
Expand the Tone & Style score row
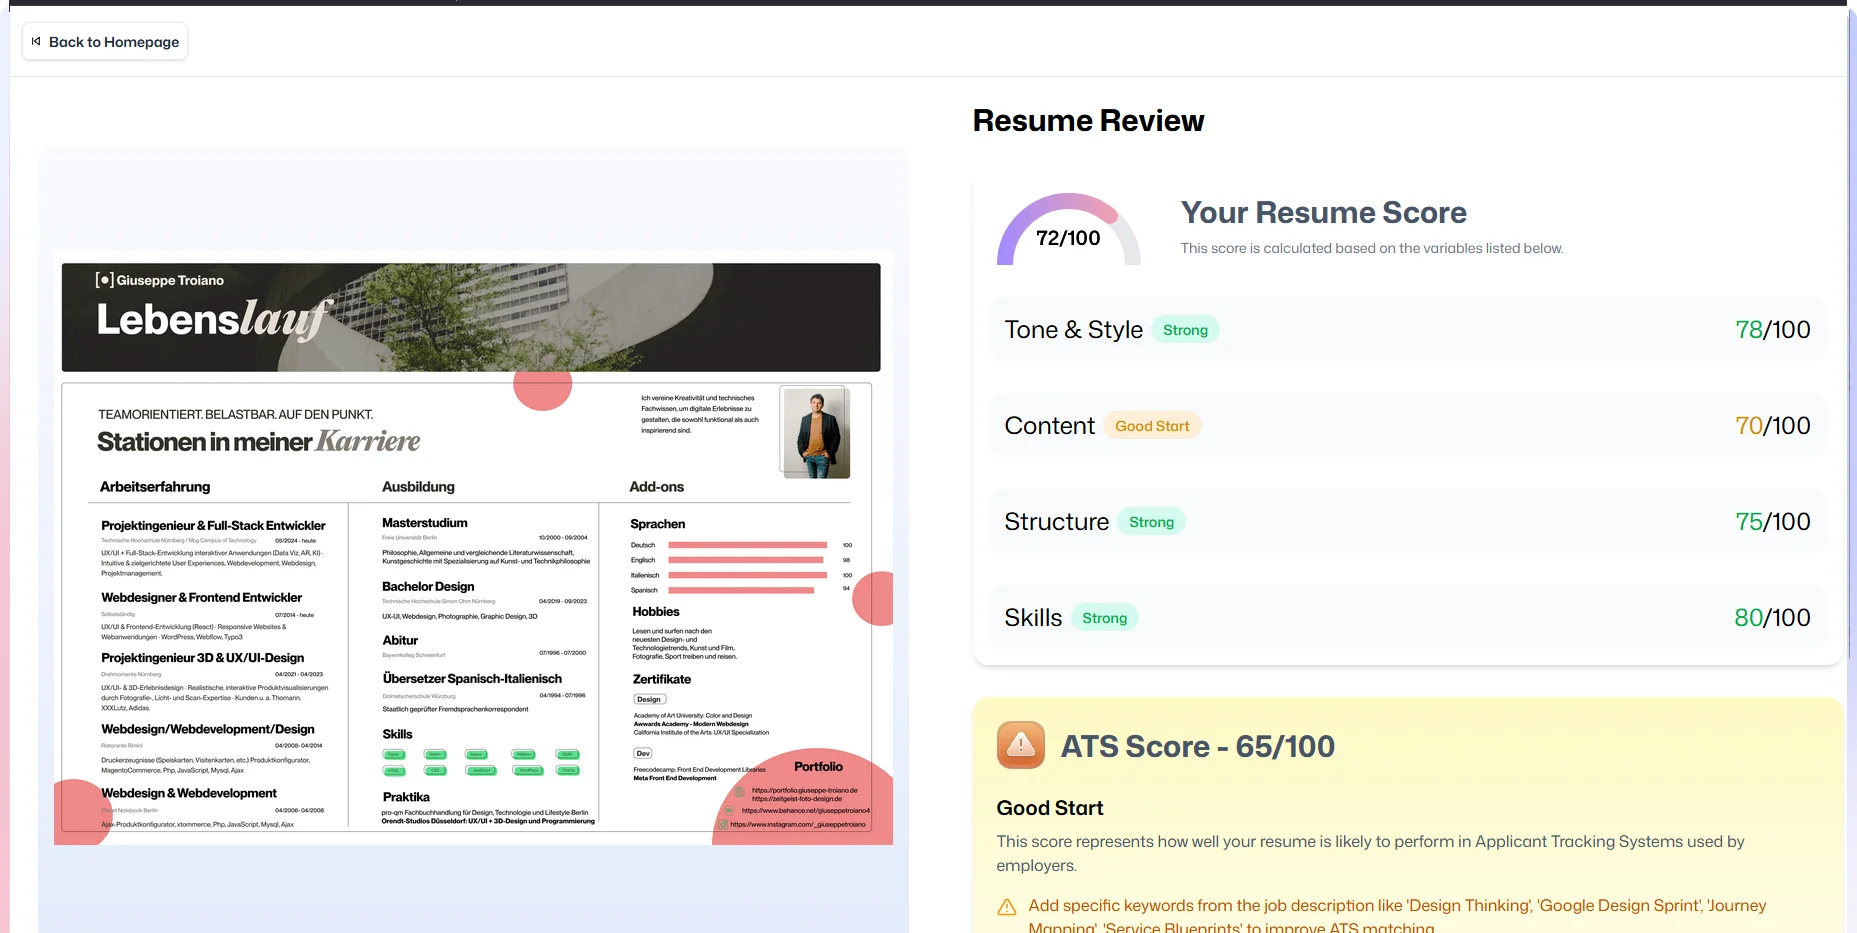click(x=1406, y=330)
